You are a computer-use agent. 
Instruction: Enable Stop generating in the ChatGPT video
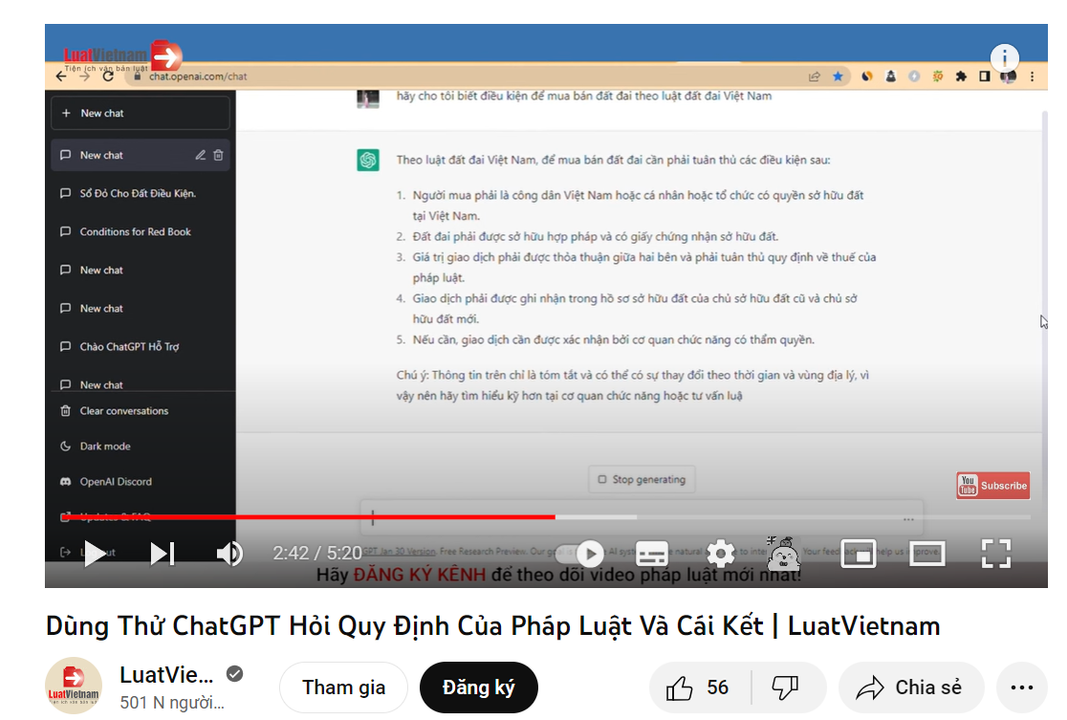point(641,479)
